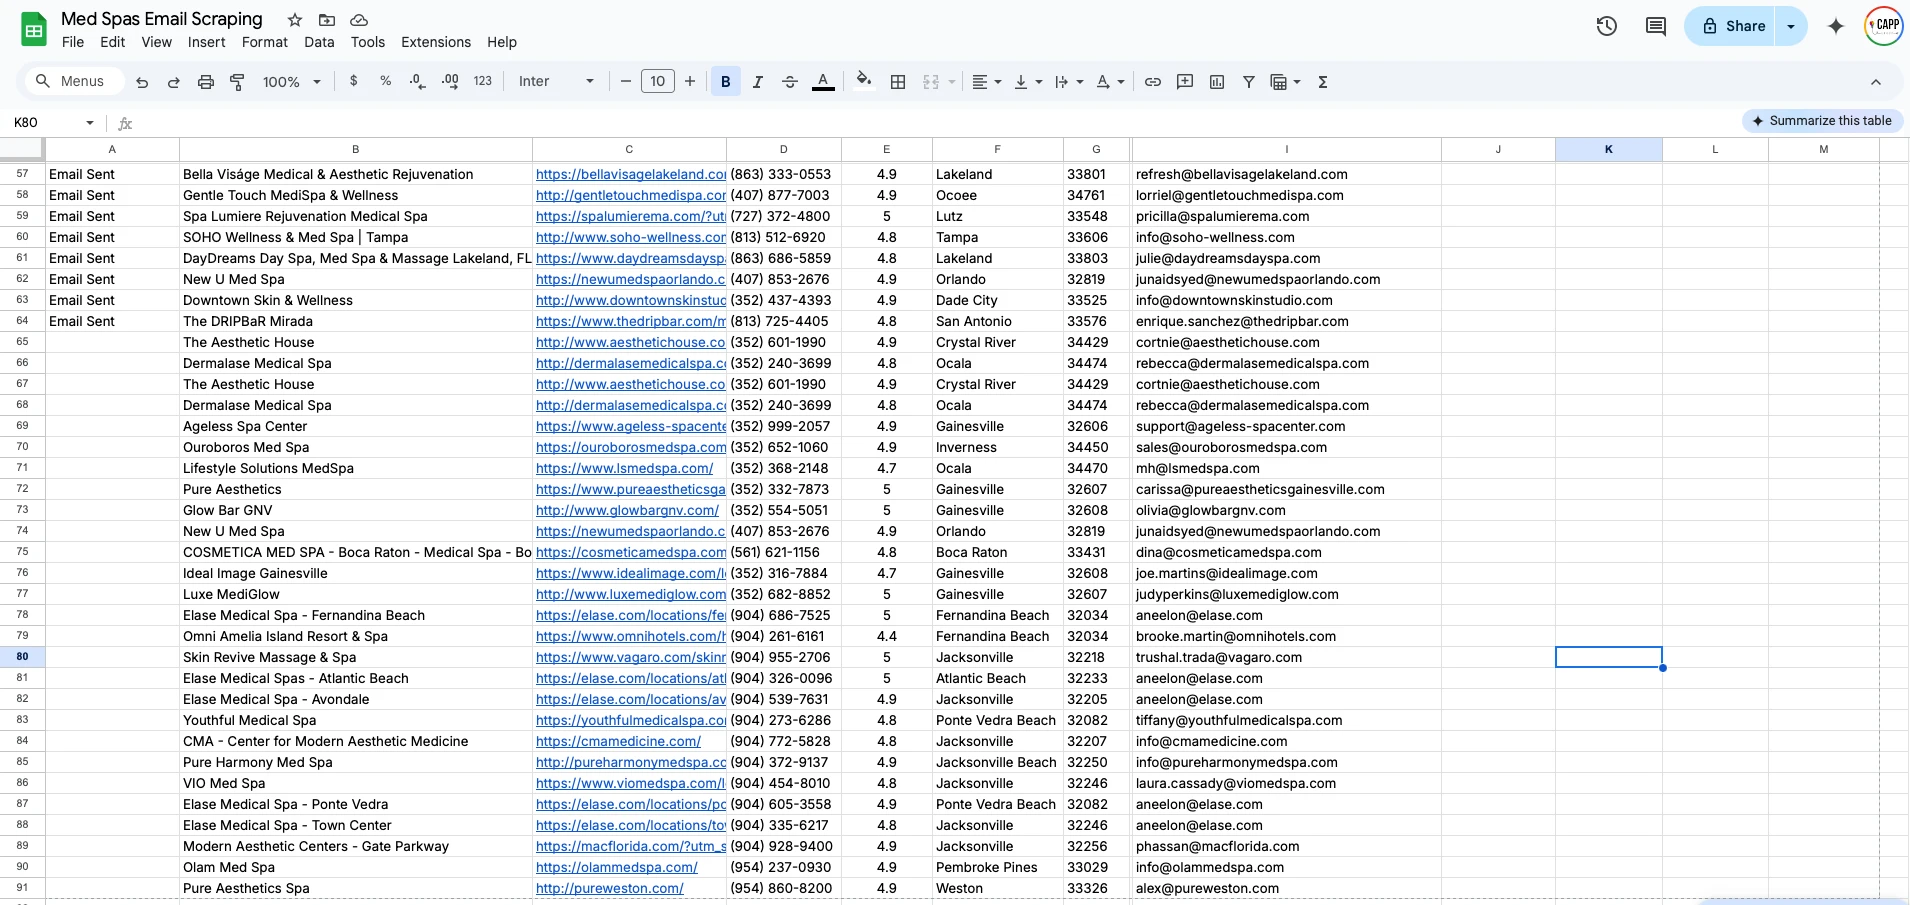Open the functions sigma menu

1323,82
